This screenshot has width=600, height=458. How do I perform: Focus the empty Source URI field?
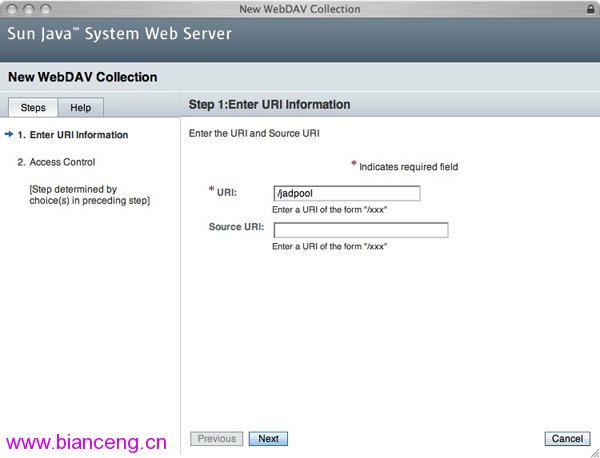360,230
